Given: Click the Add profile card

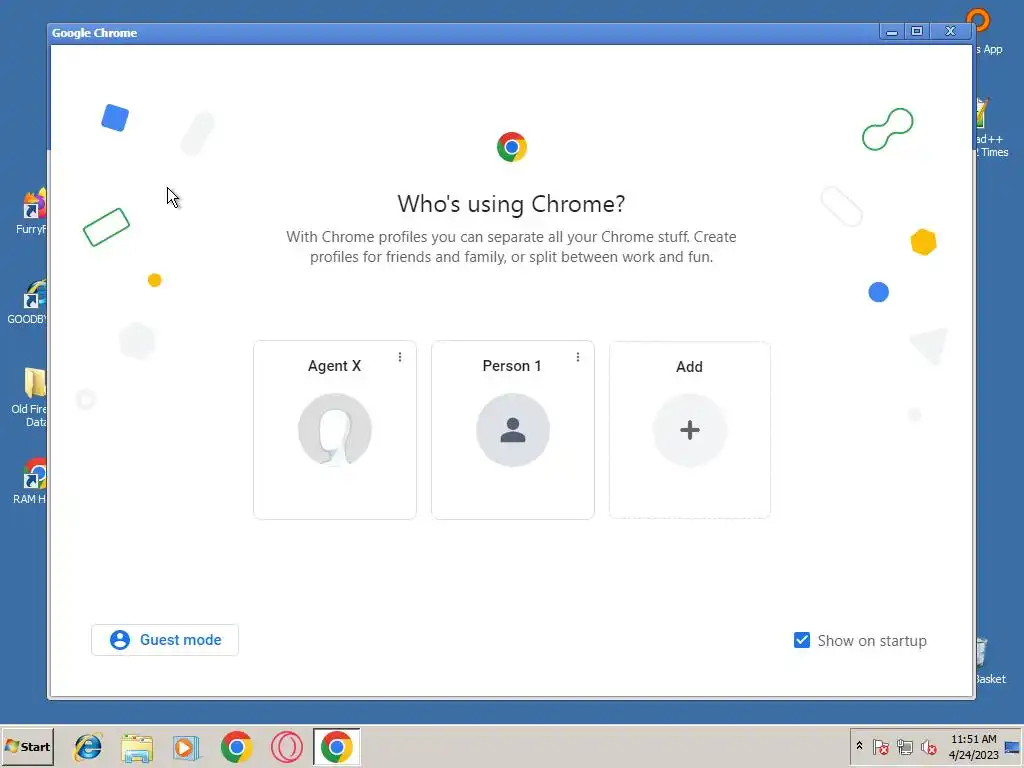Looking at the screenshot, I should coord(690,430).
